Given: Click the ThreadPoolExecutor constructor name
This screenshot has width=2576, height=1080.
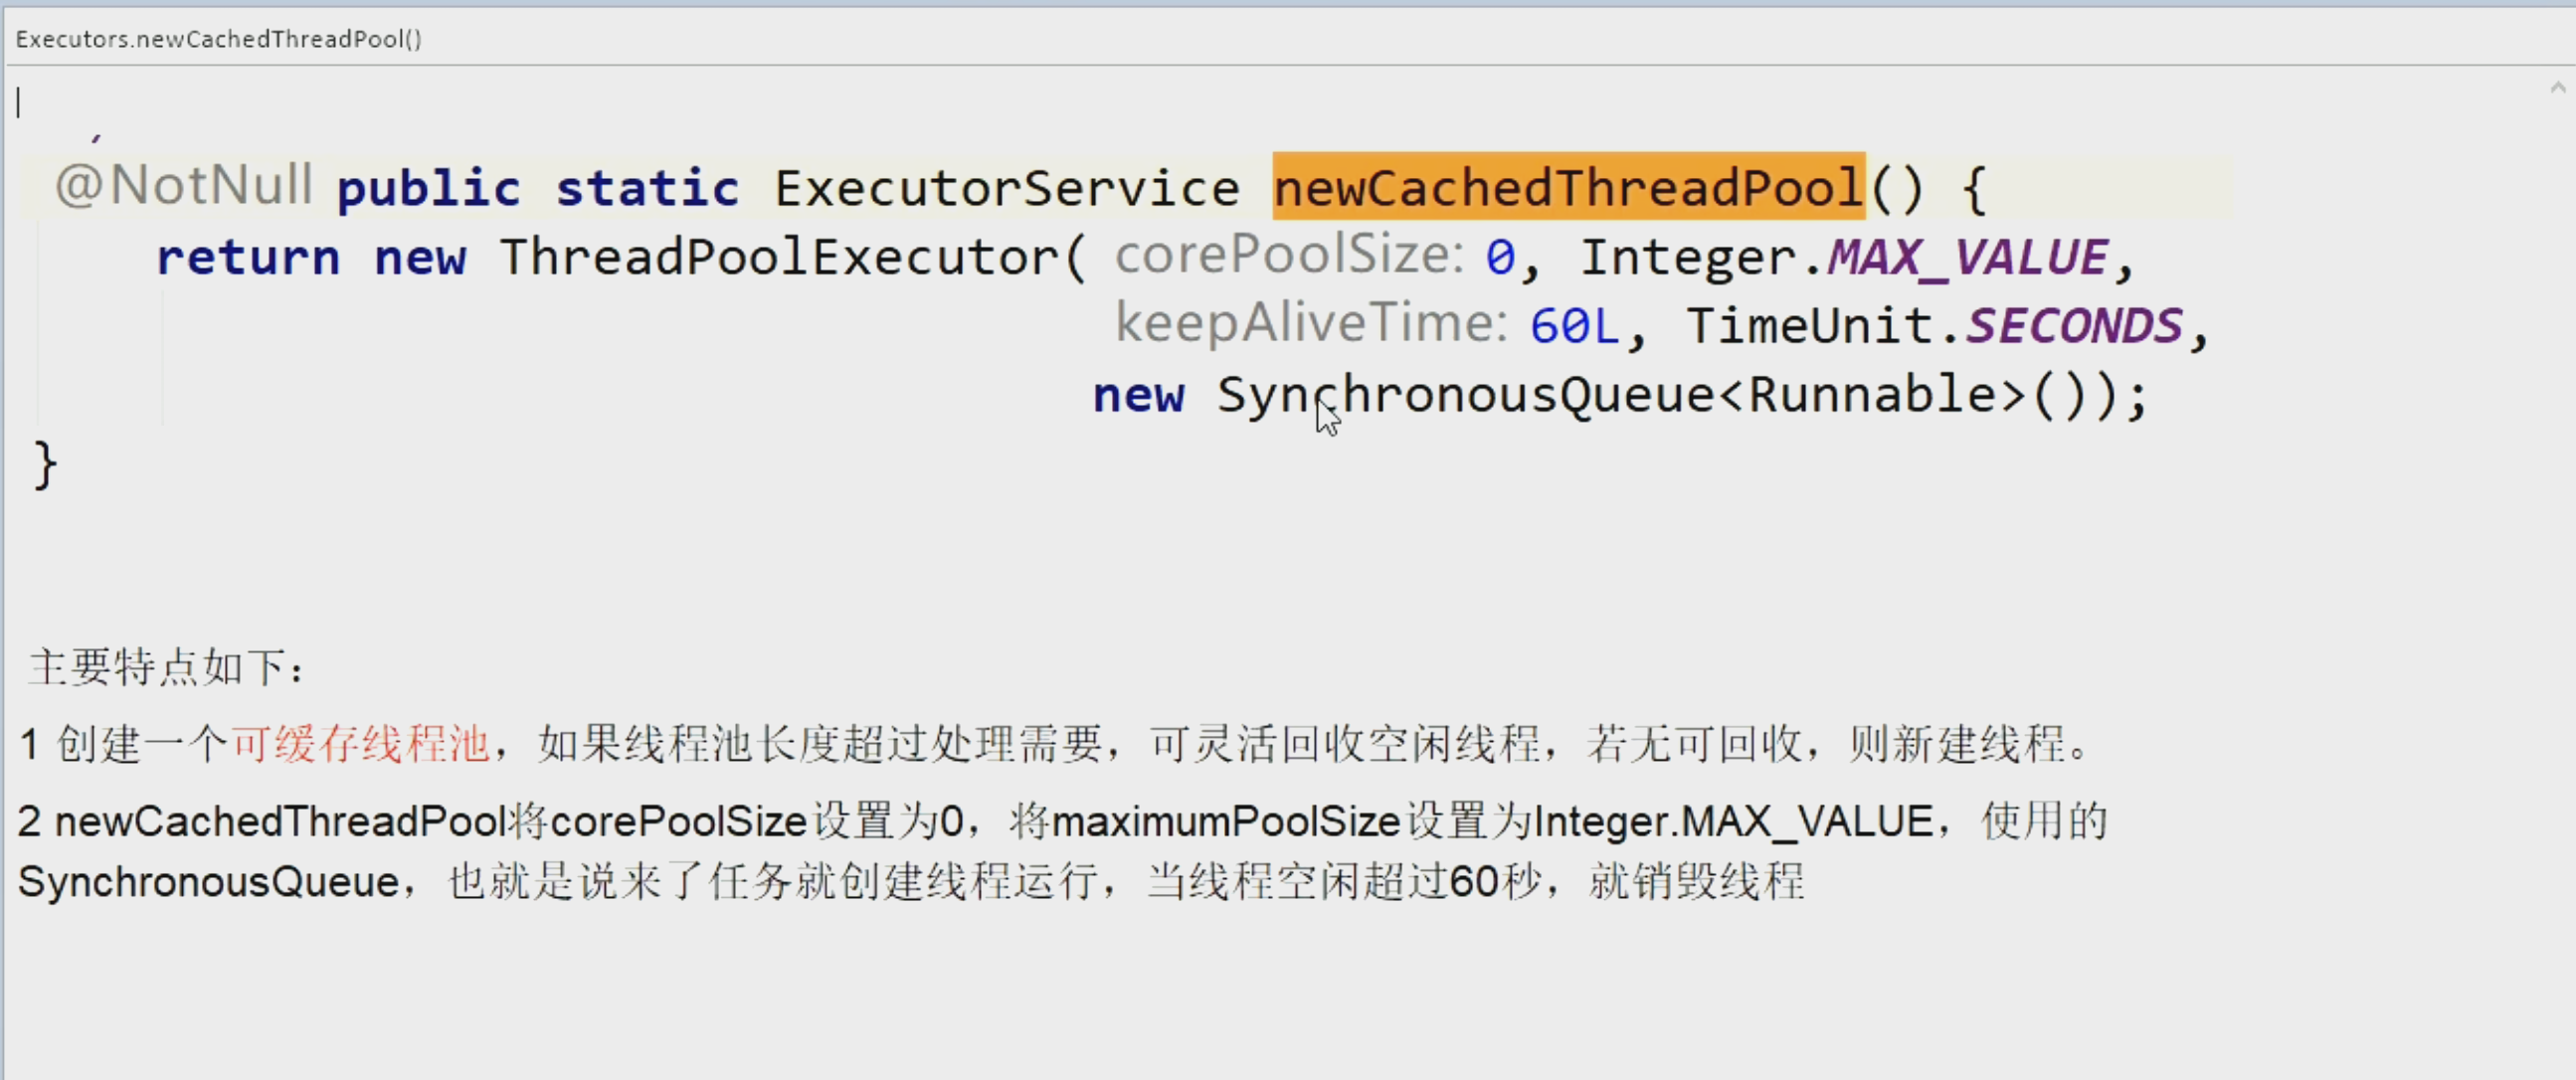Looking at the screenshot, I should coord(779,257).
